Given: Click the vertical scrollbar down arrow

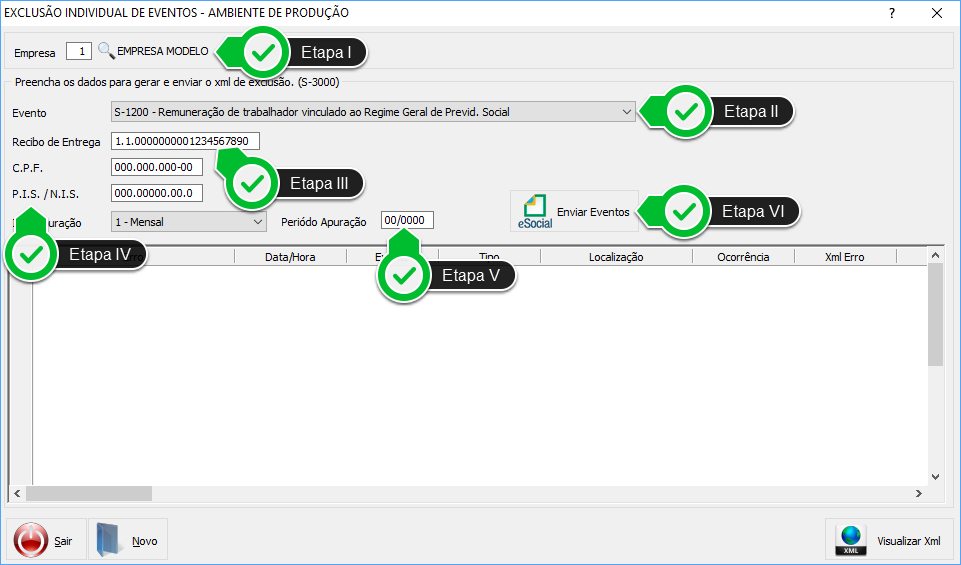Looking at the screenshot, I should (935, 476).
